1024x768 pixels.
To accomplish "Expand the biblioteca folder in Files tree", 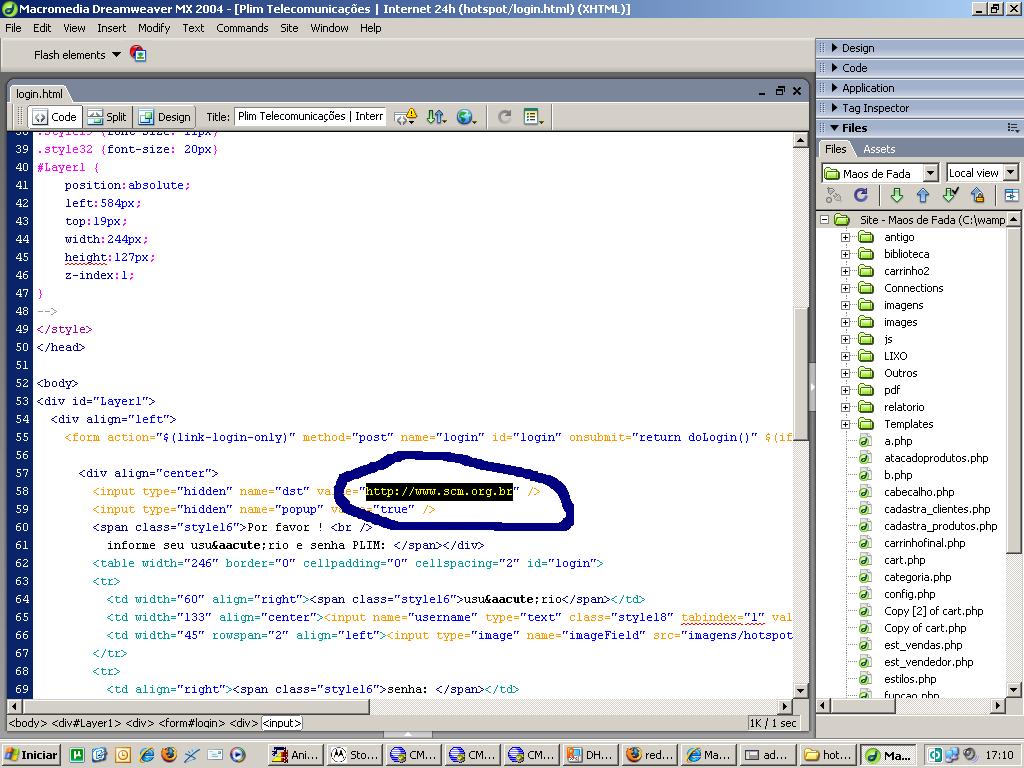I will point(845,254).
